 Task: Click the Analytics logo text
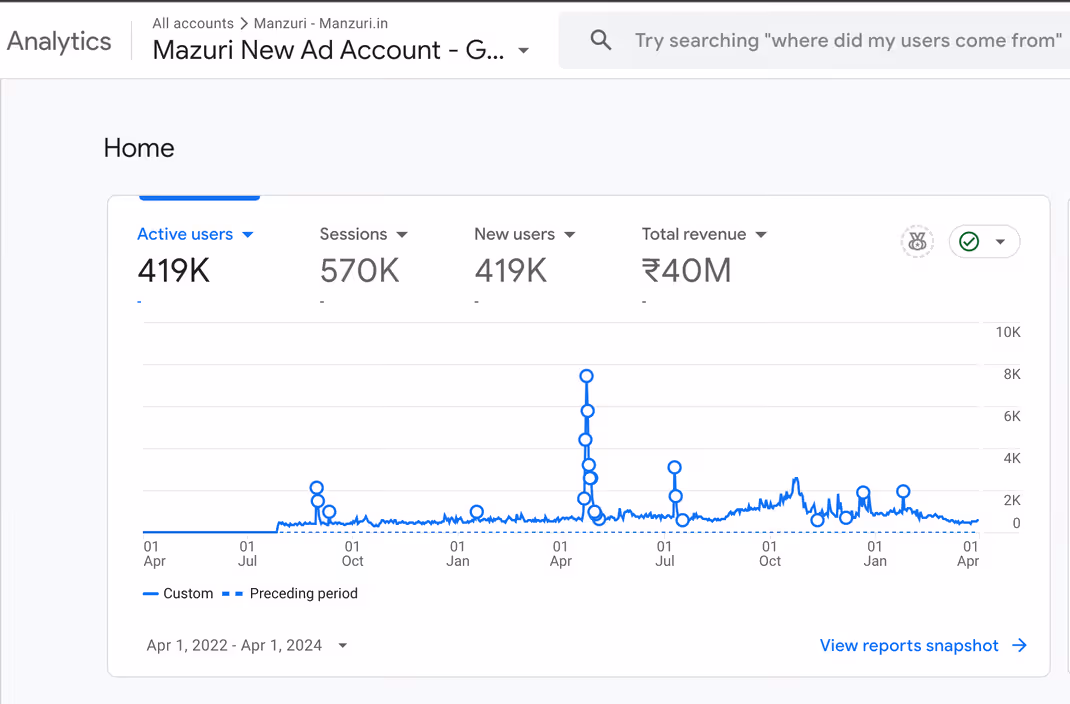click(x=59, y=41)
